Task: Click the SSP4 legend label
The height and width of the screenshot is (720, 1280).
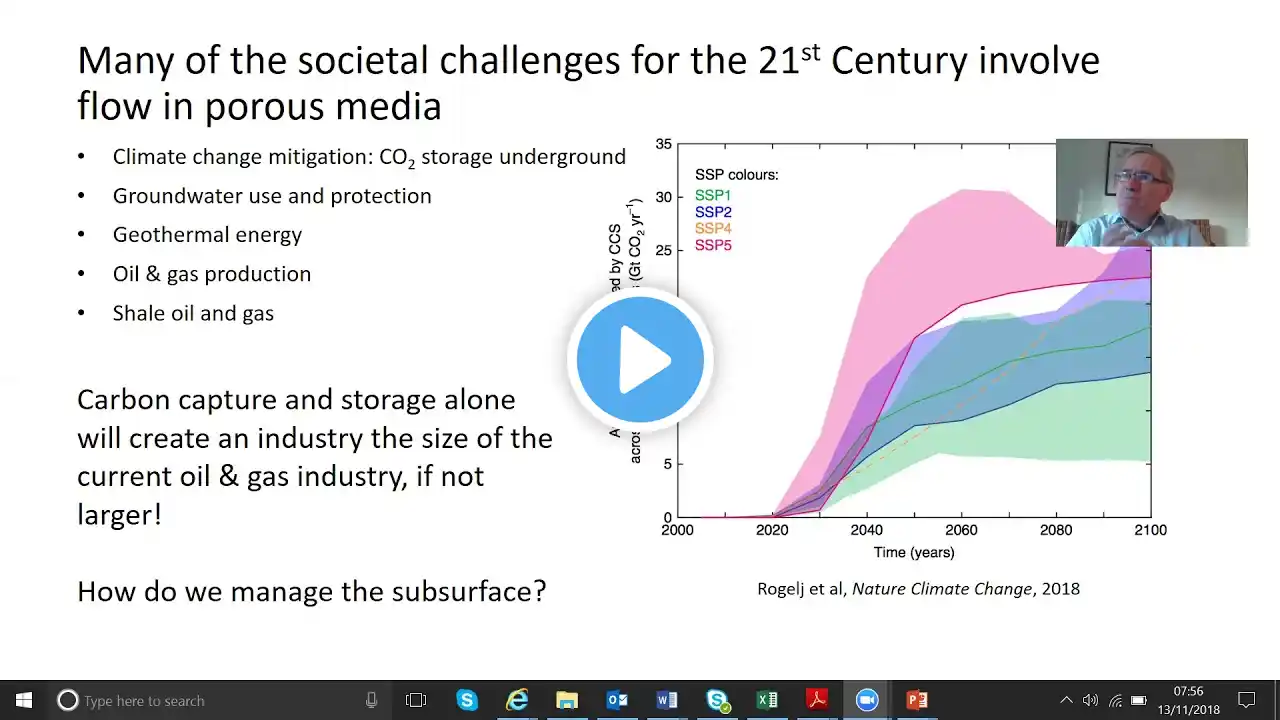Action: pos(713,229)
